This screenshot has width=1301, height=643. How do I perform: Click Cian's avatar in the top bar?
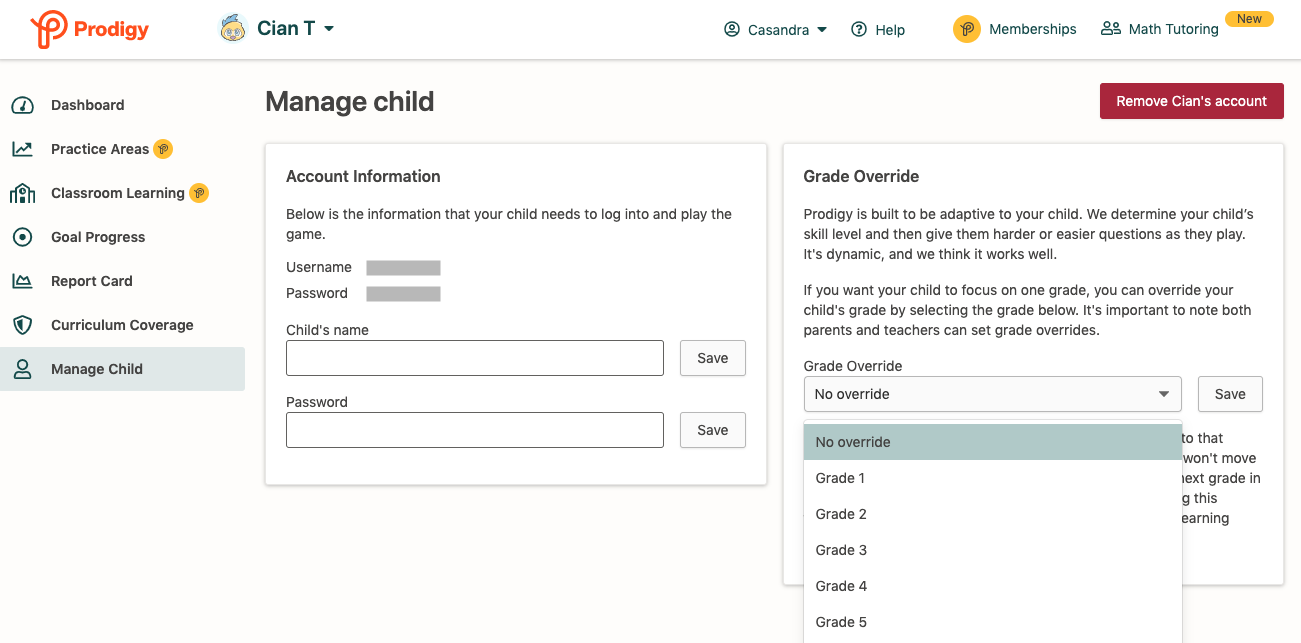click(x=233, y=28)
